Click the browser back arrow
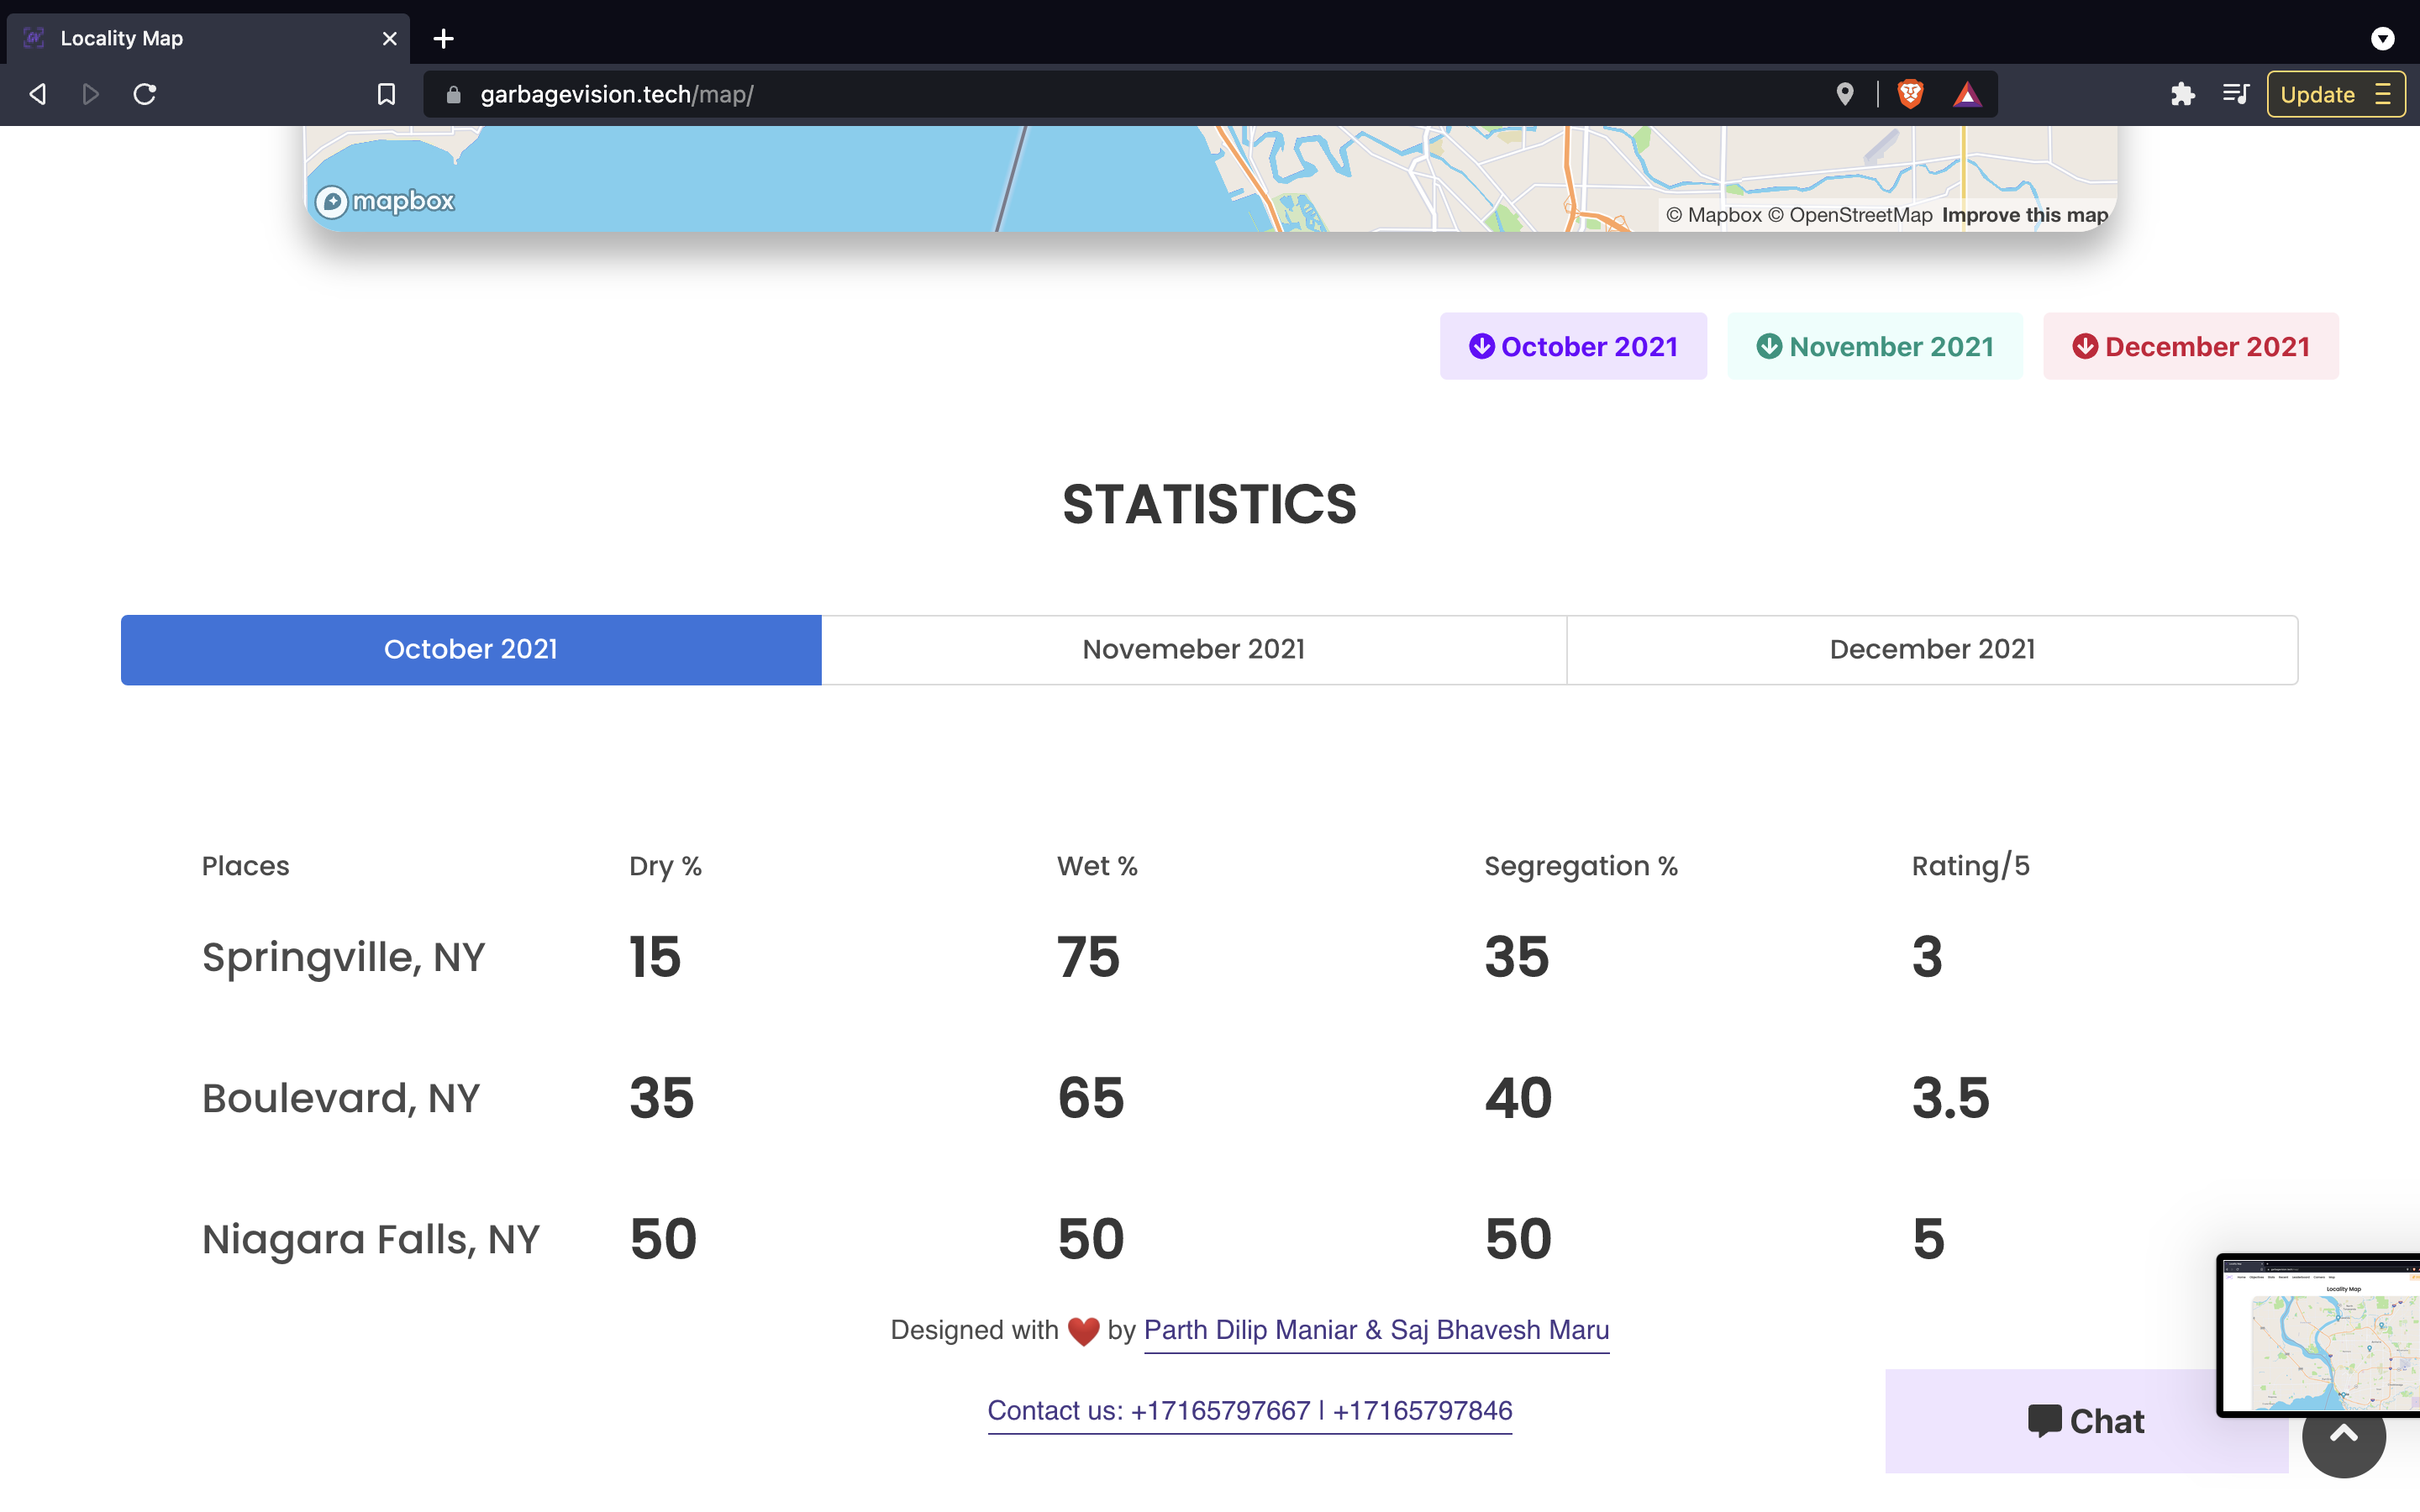The image size is (2420, 1512). coord(38,94)
